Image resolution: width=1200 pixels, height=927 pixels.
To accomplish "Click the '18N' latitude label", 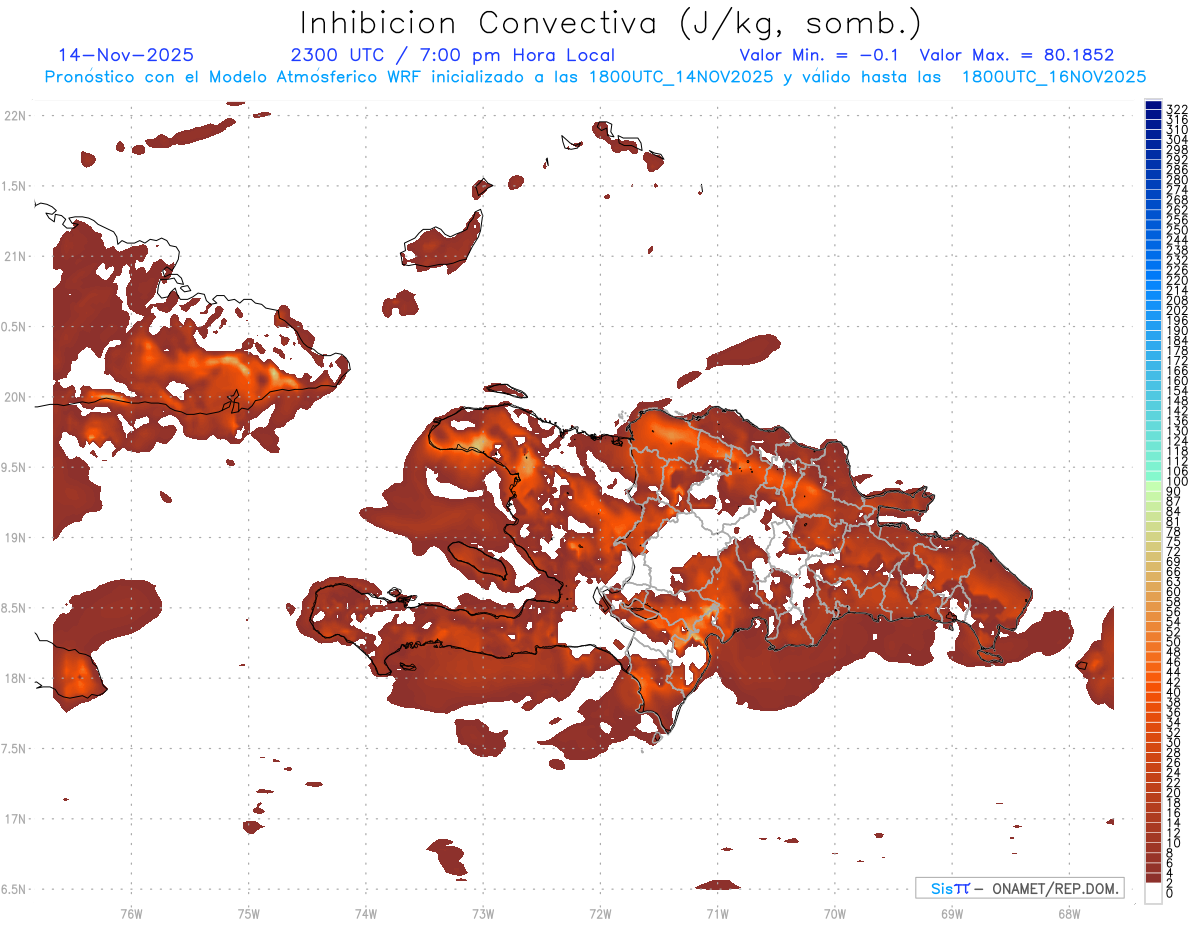I will pyautogui.click(x=15, y=678).
